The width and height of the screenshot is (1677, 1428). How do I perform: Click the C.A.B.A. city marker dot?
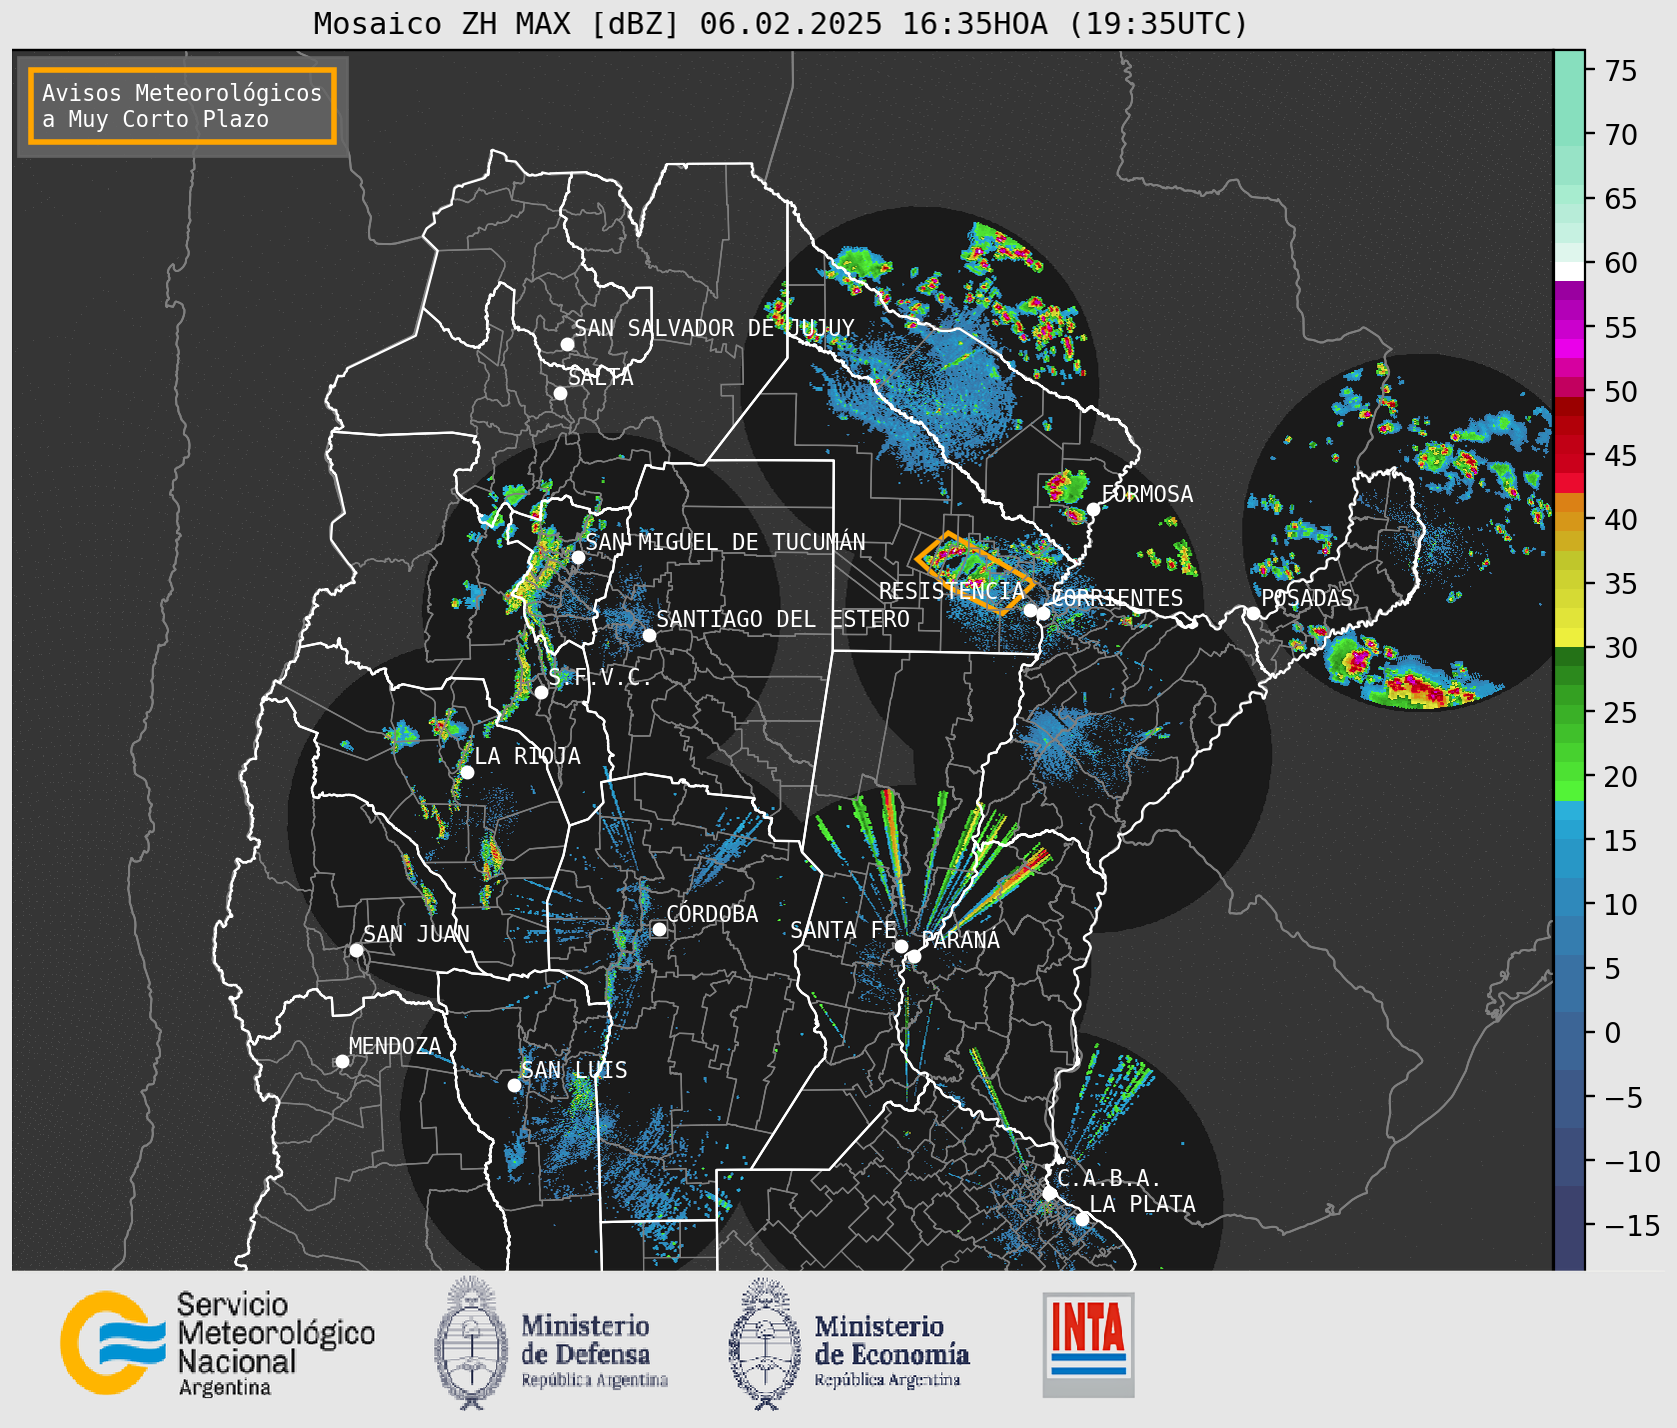coord(1049,1193)
